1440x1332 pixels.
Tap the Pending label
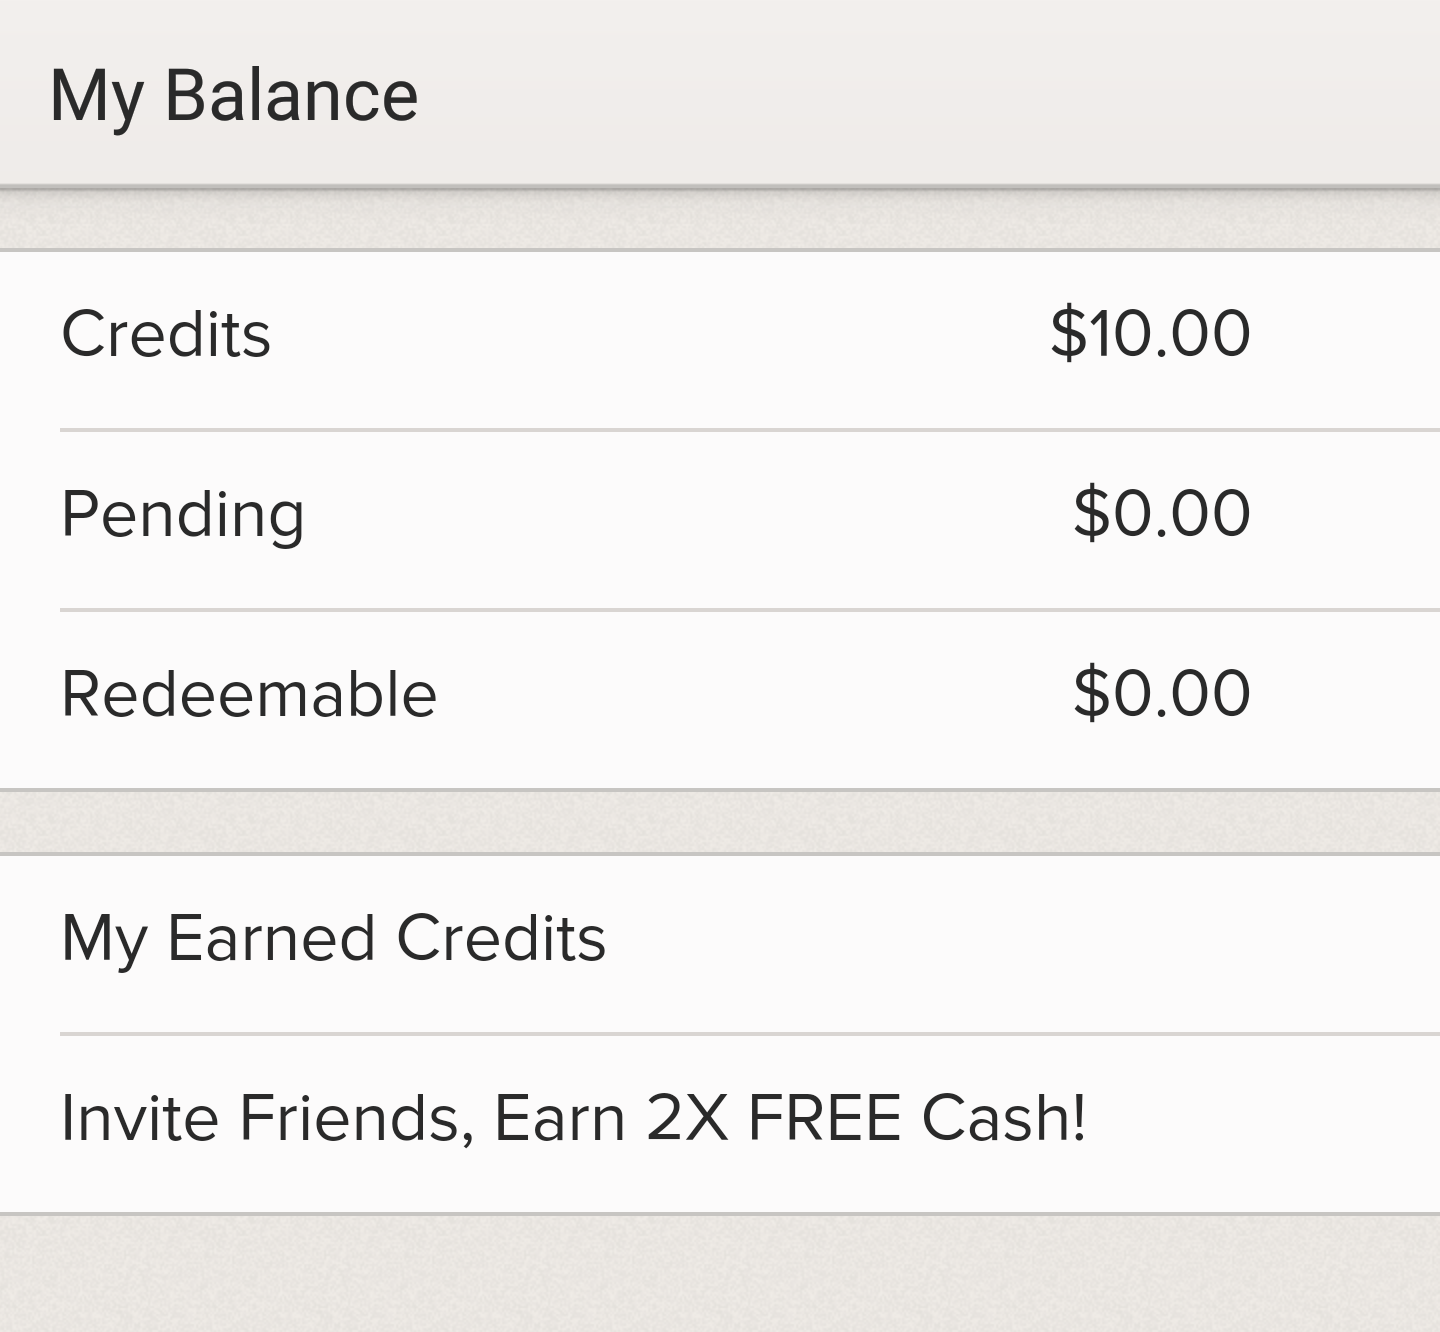183,516
